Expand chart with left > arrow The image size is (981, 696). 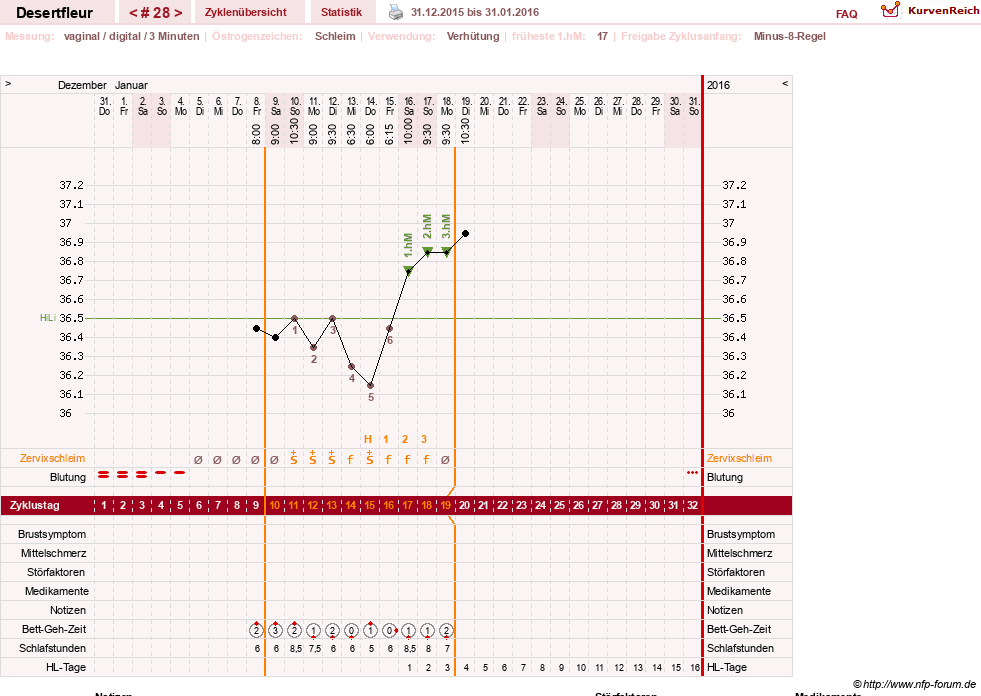(x=8, y=83)
